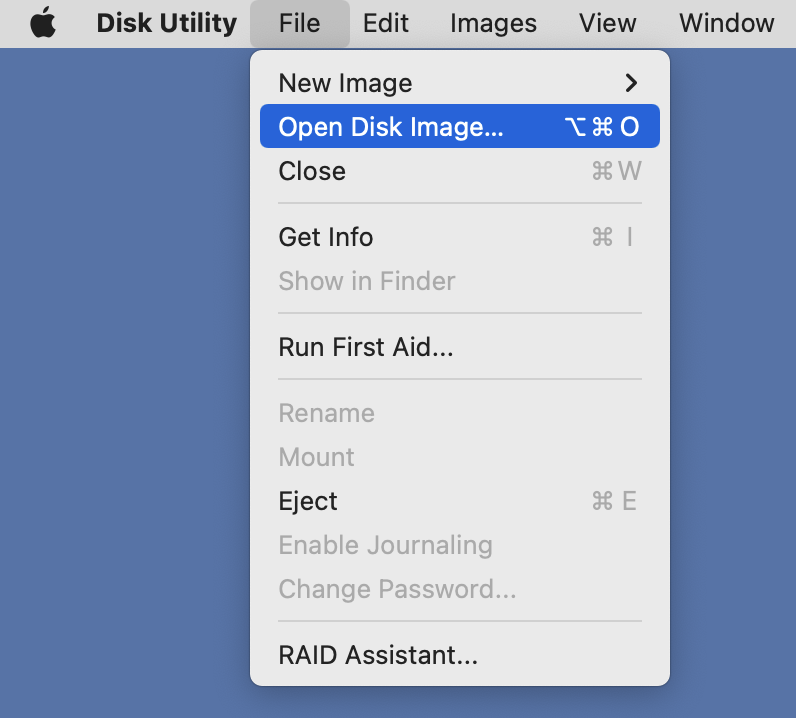Image resolution: width=796 pixels, height=718 pixels.
Task: Choose Eject from the menu
Action: click(460, 501)
